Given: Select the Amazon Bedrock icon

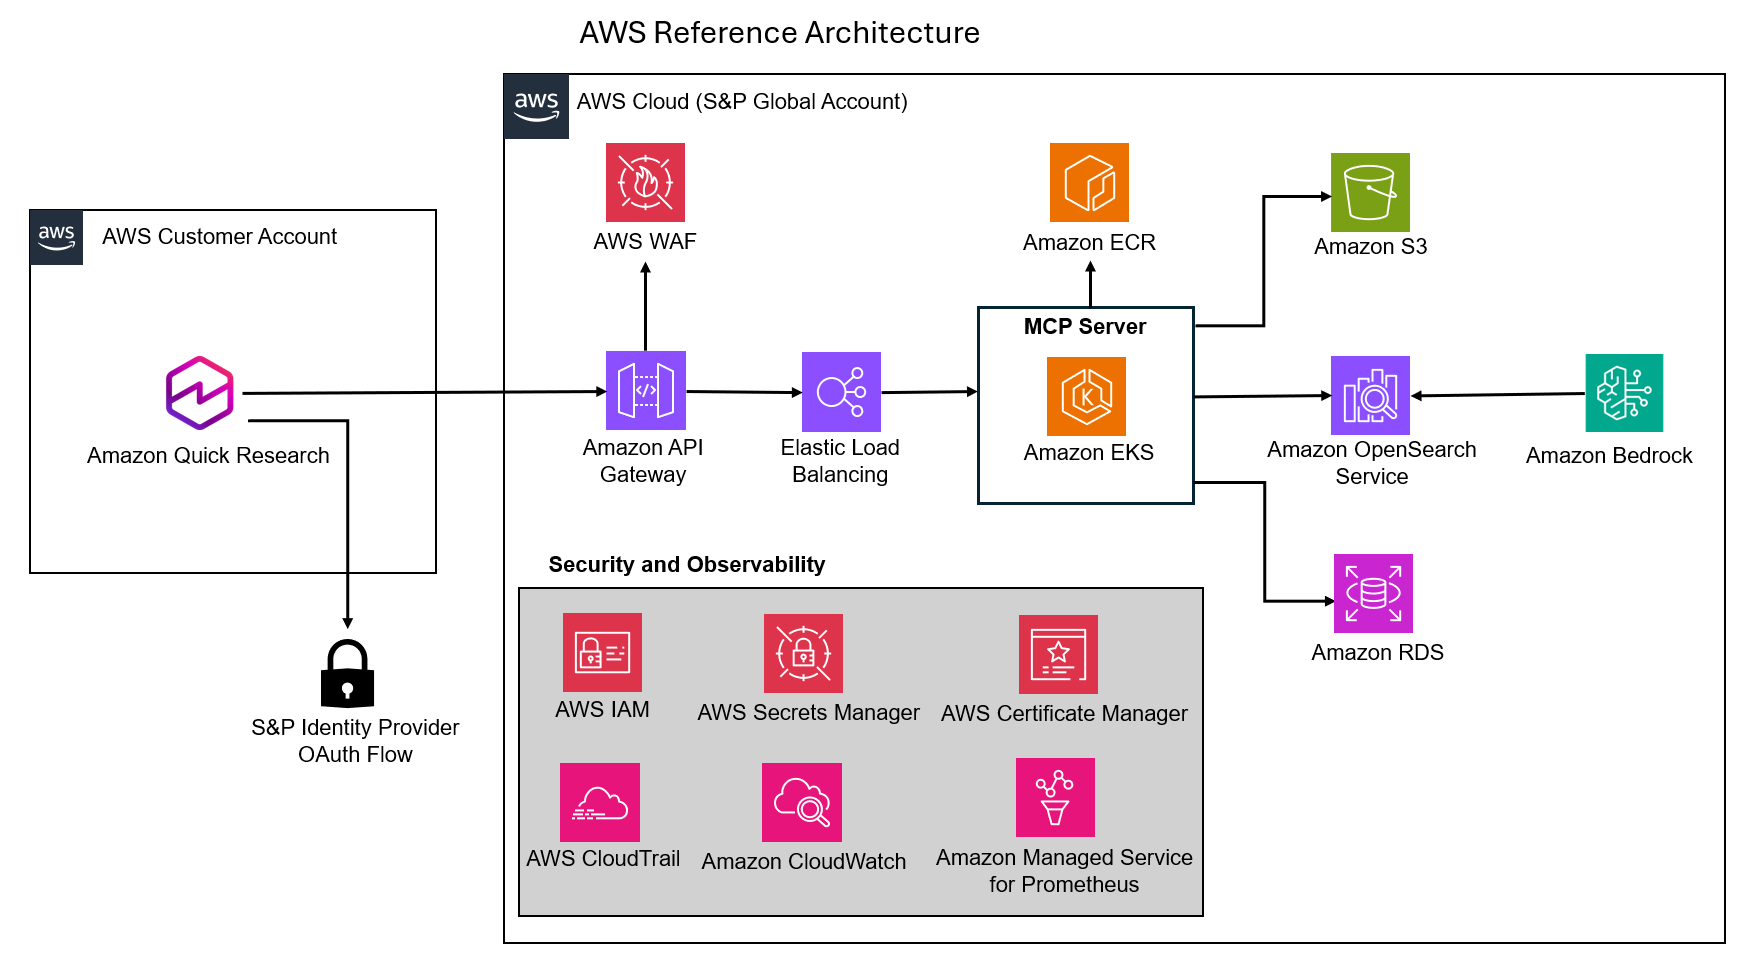Looking at the screenshot, I should 1623,395.
